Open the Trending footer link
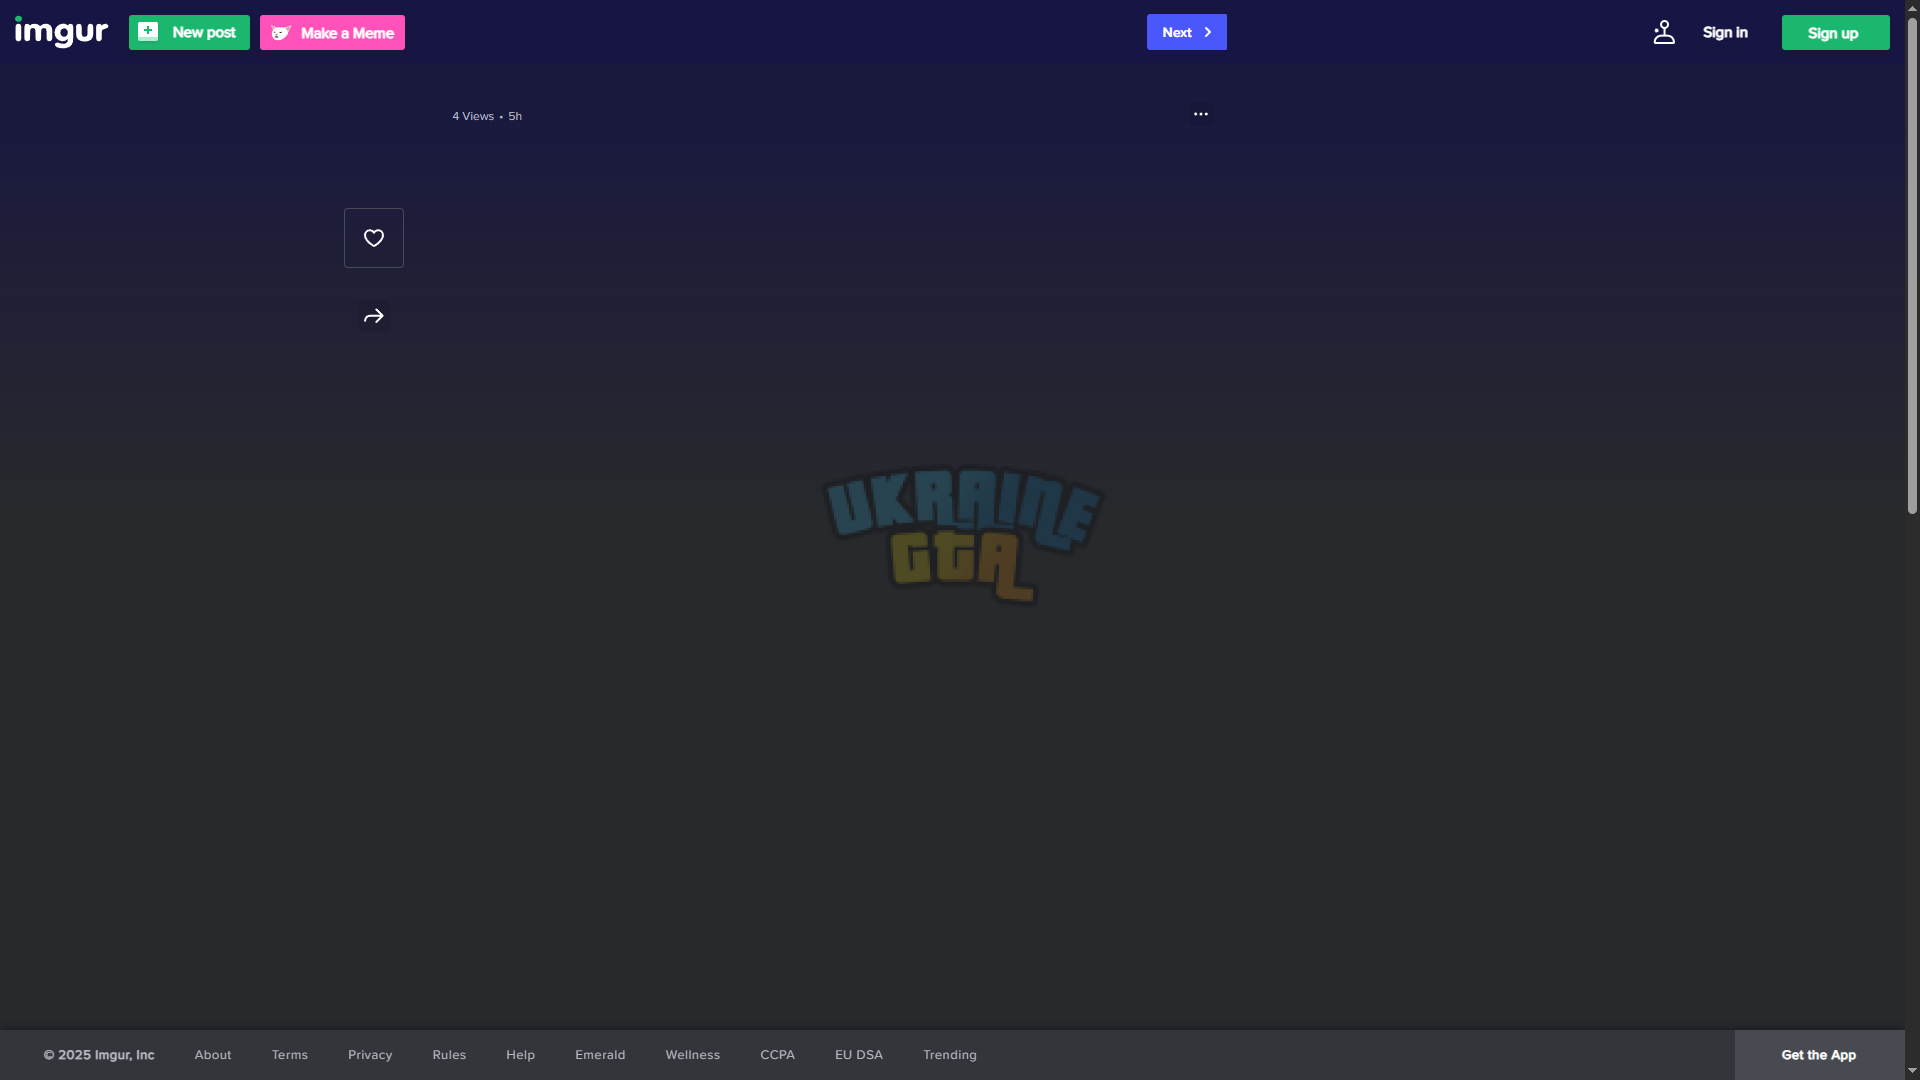This screenshot has height=1080, width=1920. tap(950, 1055)
